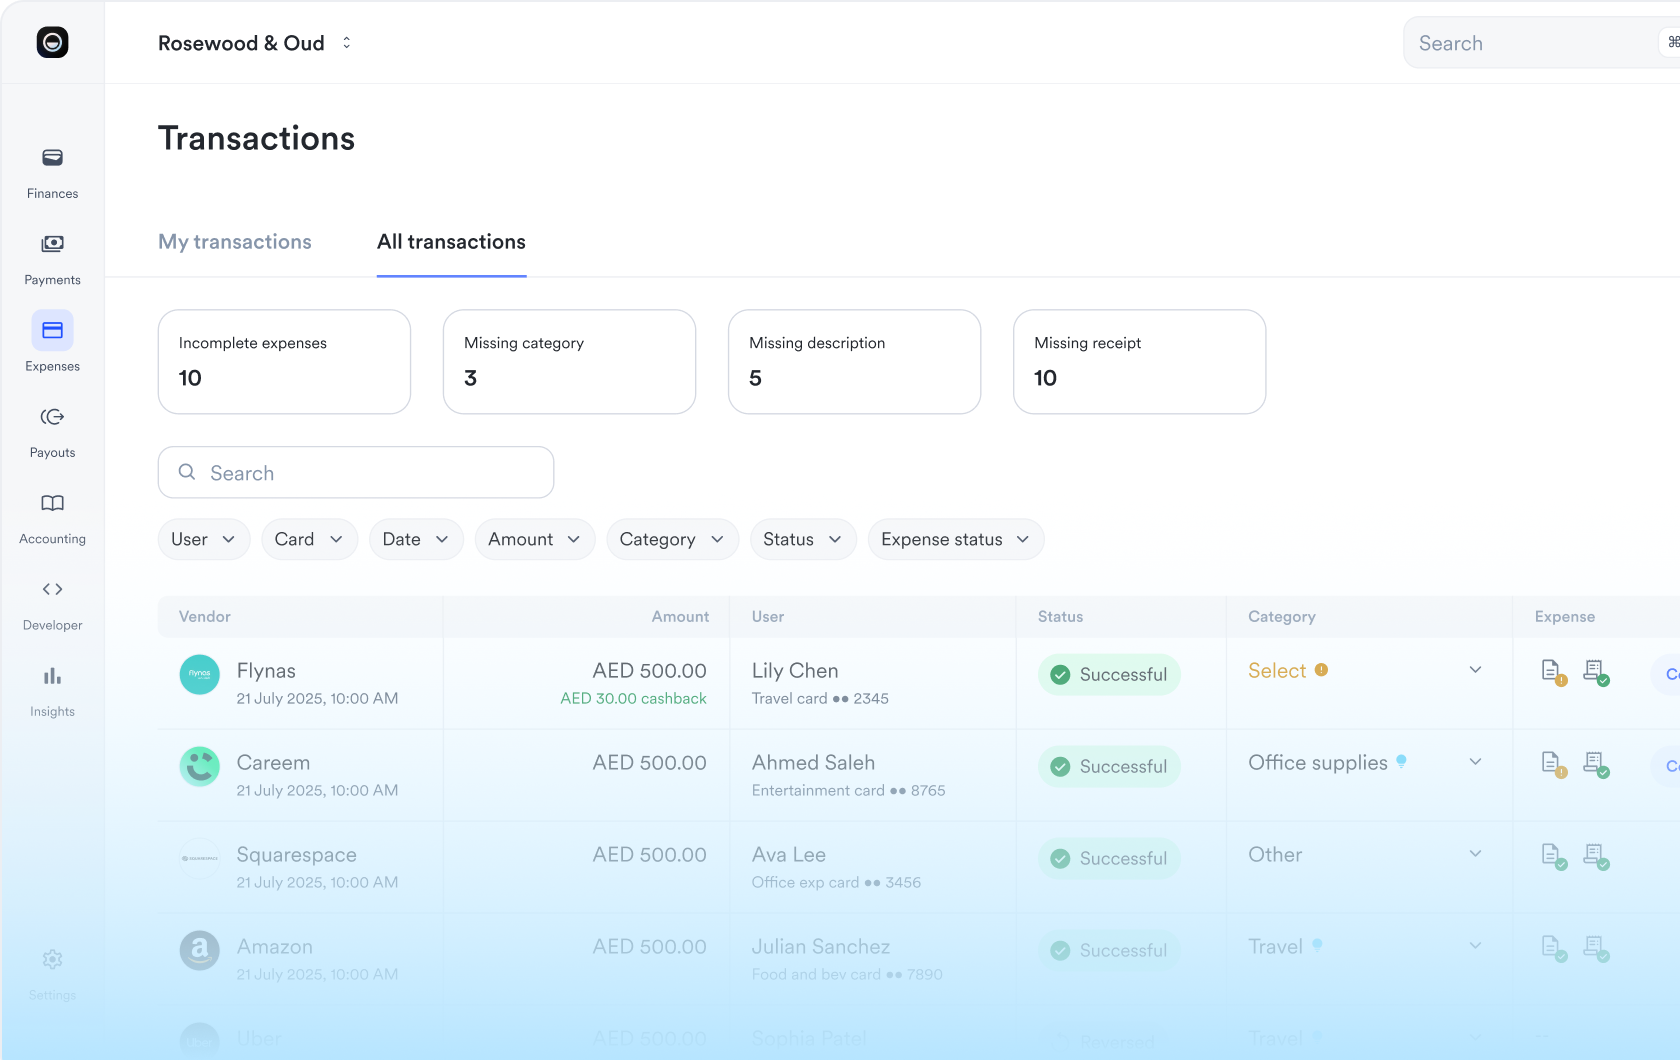This screenshot has width=1680, height=1060.
Task: Filter by Missing category card
Action: pyautogui.click(x=569, y=362)
